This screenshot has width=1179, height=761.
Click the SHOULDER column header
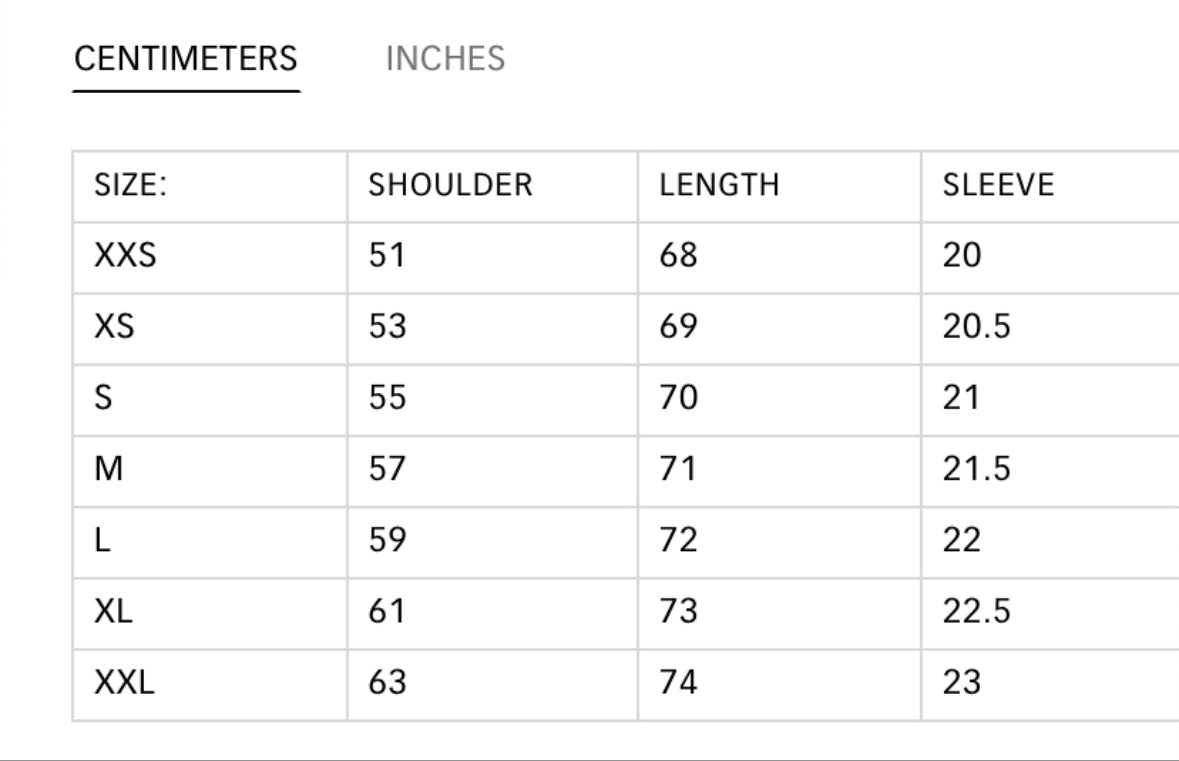(x=450, y=185)
